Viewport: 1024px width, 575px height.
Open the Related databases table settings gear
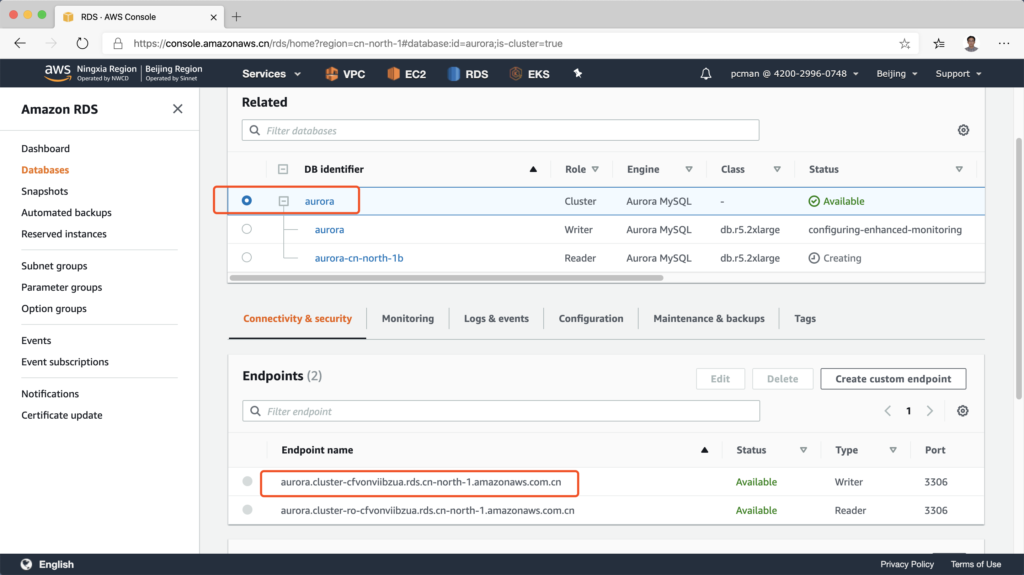(x=963, y=130)
